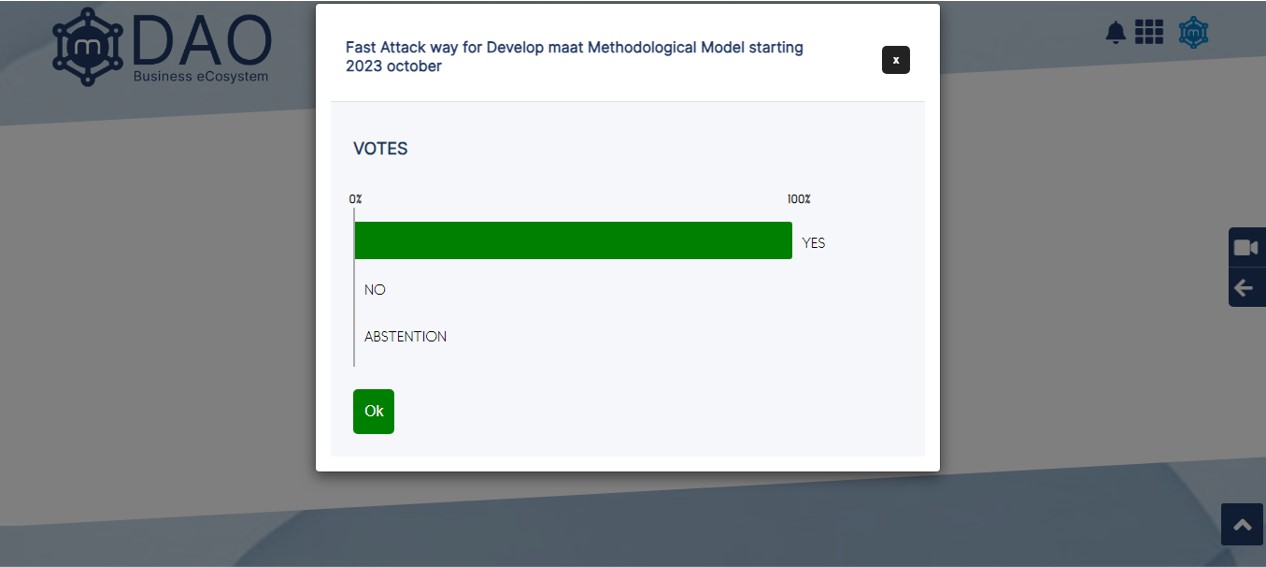1266x567 pixels.
Task: Click the Business eCosystem tagline
Action: 201,76
